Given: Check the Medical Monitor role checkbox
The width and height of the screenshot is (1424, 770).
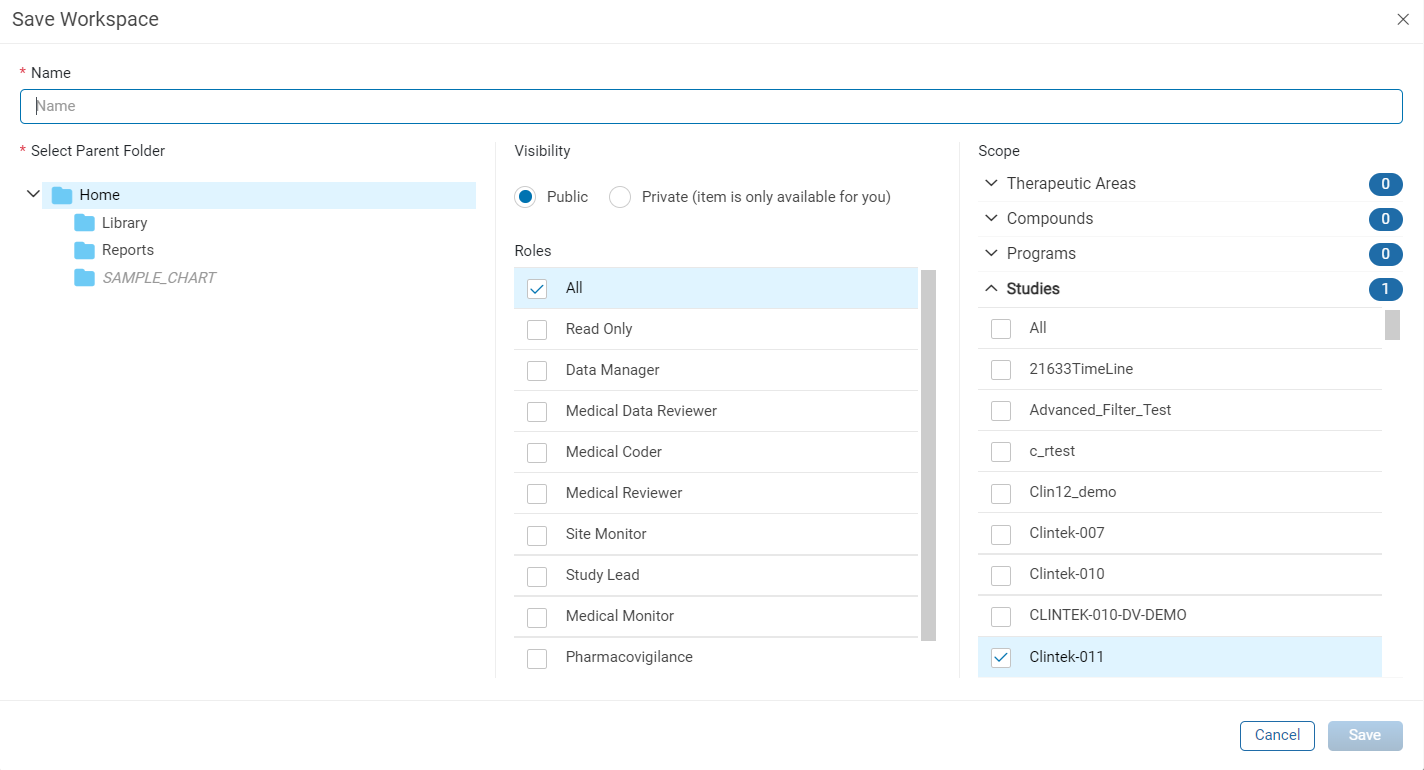Looking at the screenshot, I should [537, 616].
